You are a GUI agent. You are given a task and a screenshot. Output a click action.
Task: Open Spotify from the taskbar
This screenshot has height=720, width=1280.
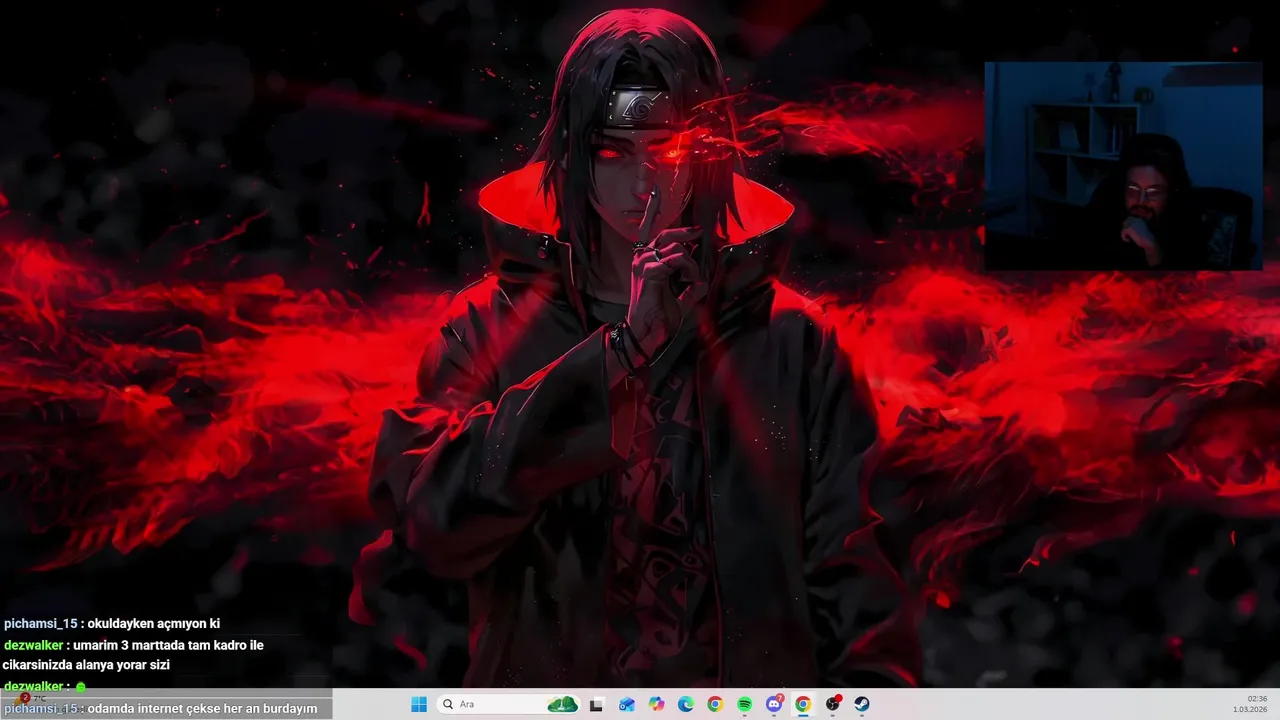point(745,704)
